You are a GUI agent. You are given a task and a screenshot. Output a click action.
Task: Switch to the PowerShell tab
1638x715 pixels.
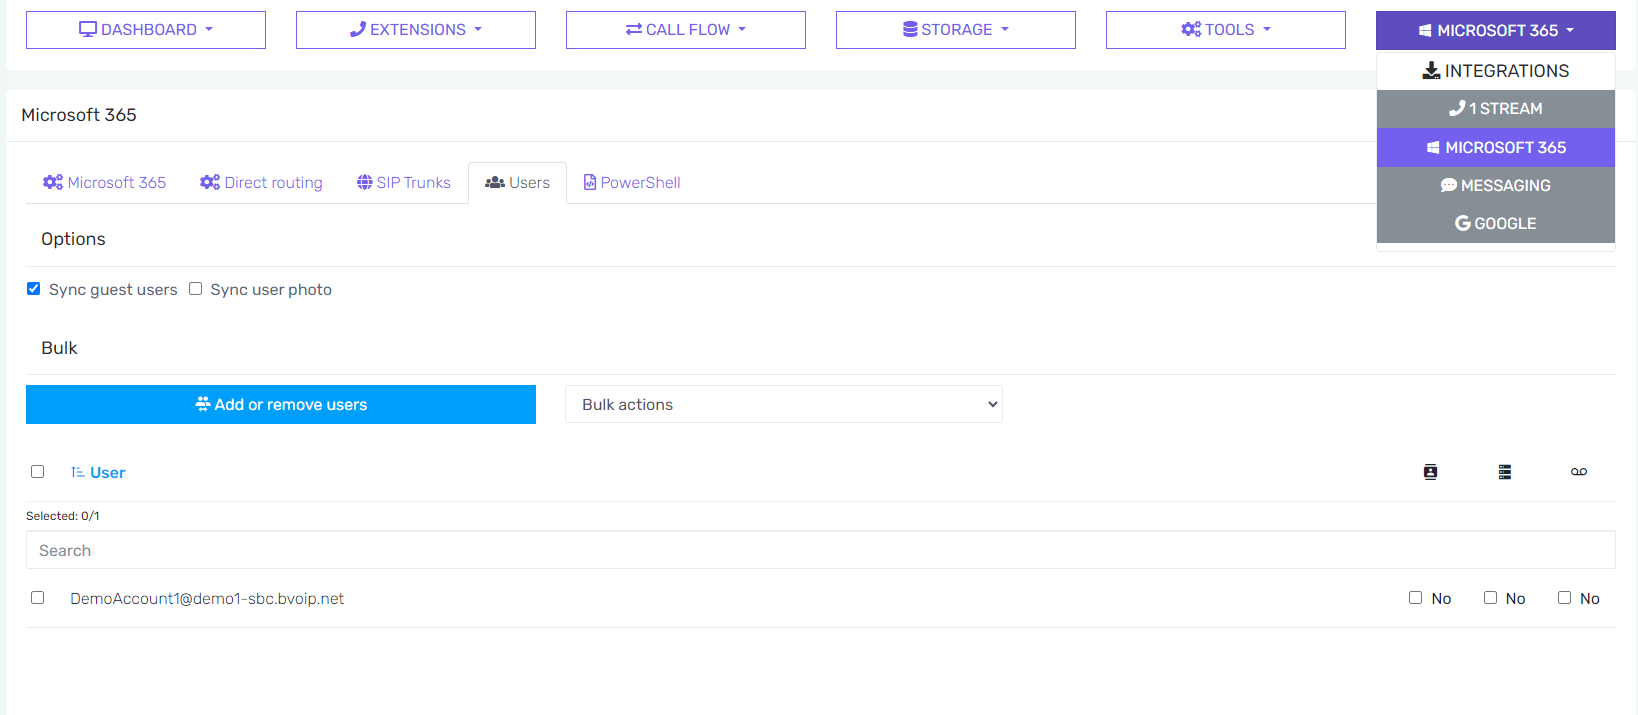pyautogui.click(x=632, y=183)
